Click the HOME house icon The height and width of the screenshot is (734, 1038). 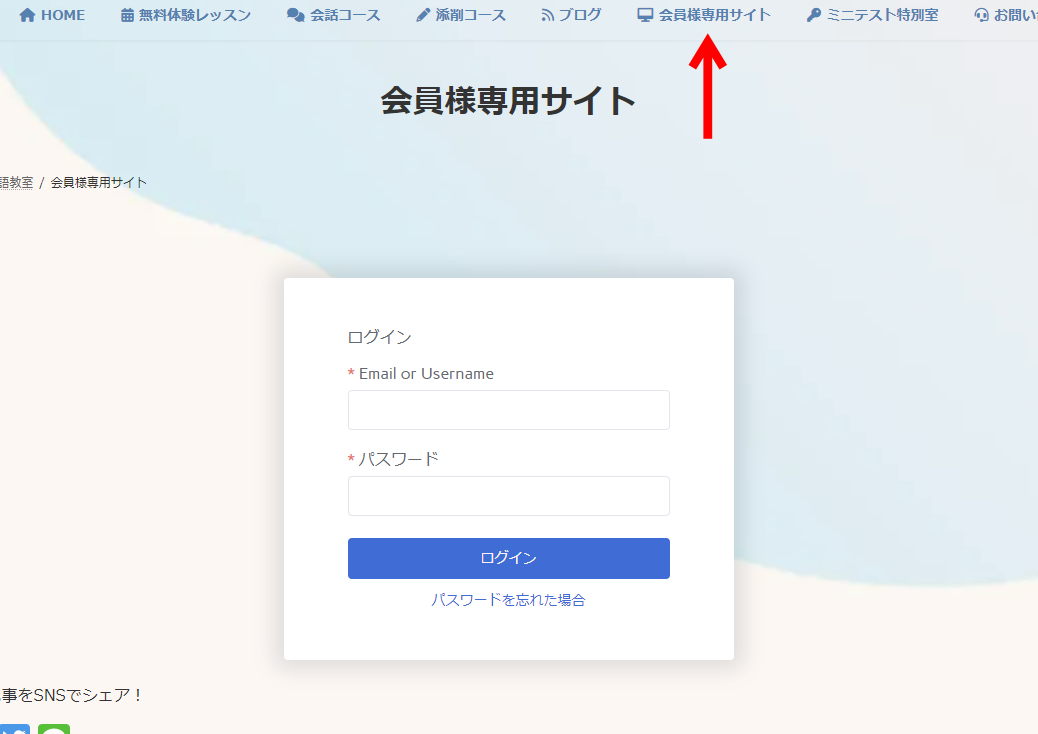[27, 15]
